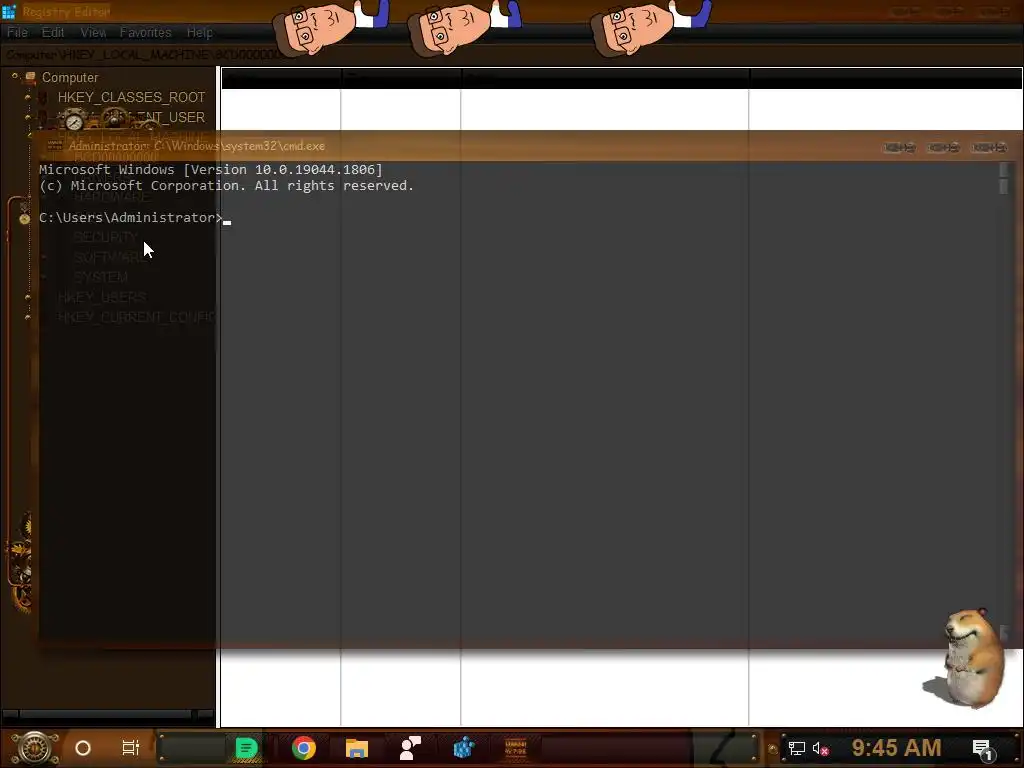The width and height of the screenshot is (1024, 768).
Task: Open the green chat app on taskbar
Action: (x=246, y=748)
